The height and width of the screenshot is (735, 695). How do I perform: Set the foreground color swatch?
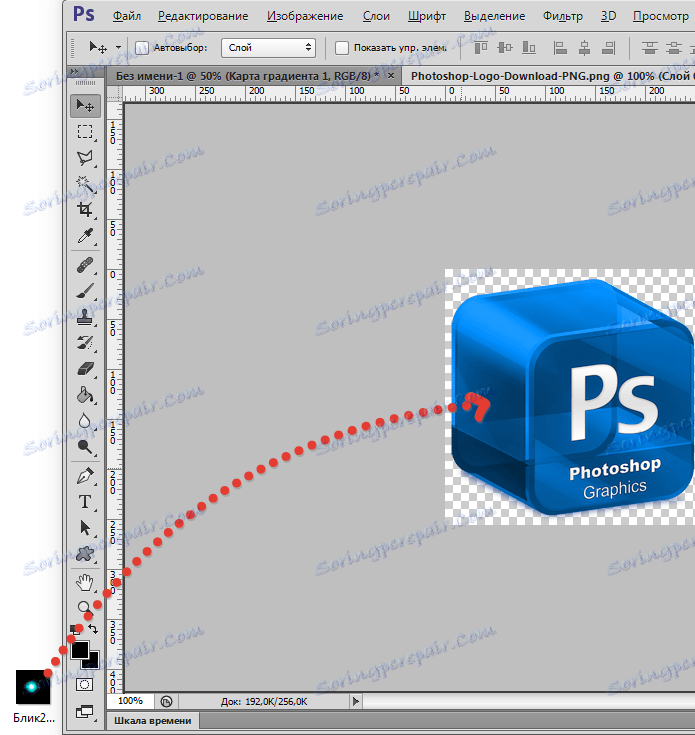[x=79, y=649]
